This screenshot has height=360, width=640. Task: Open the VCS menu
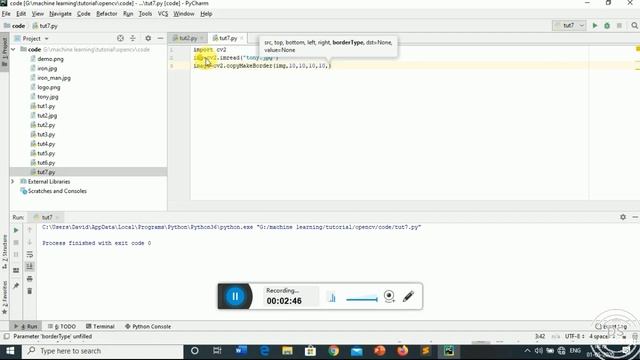coord(163,13)
